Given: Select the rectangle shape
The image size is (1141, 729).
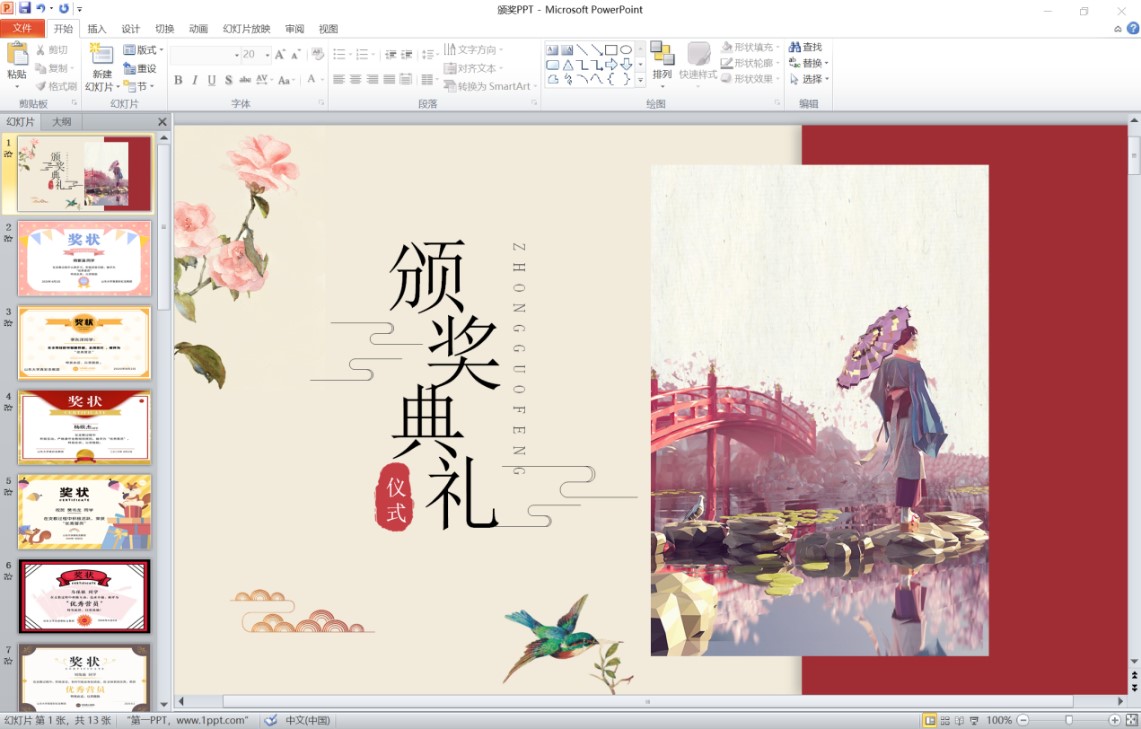Looking at the screenshot, I should pos(611,50).
